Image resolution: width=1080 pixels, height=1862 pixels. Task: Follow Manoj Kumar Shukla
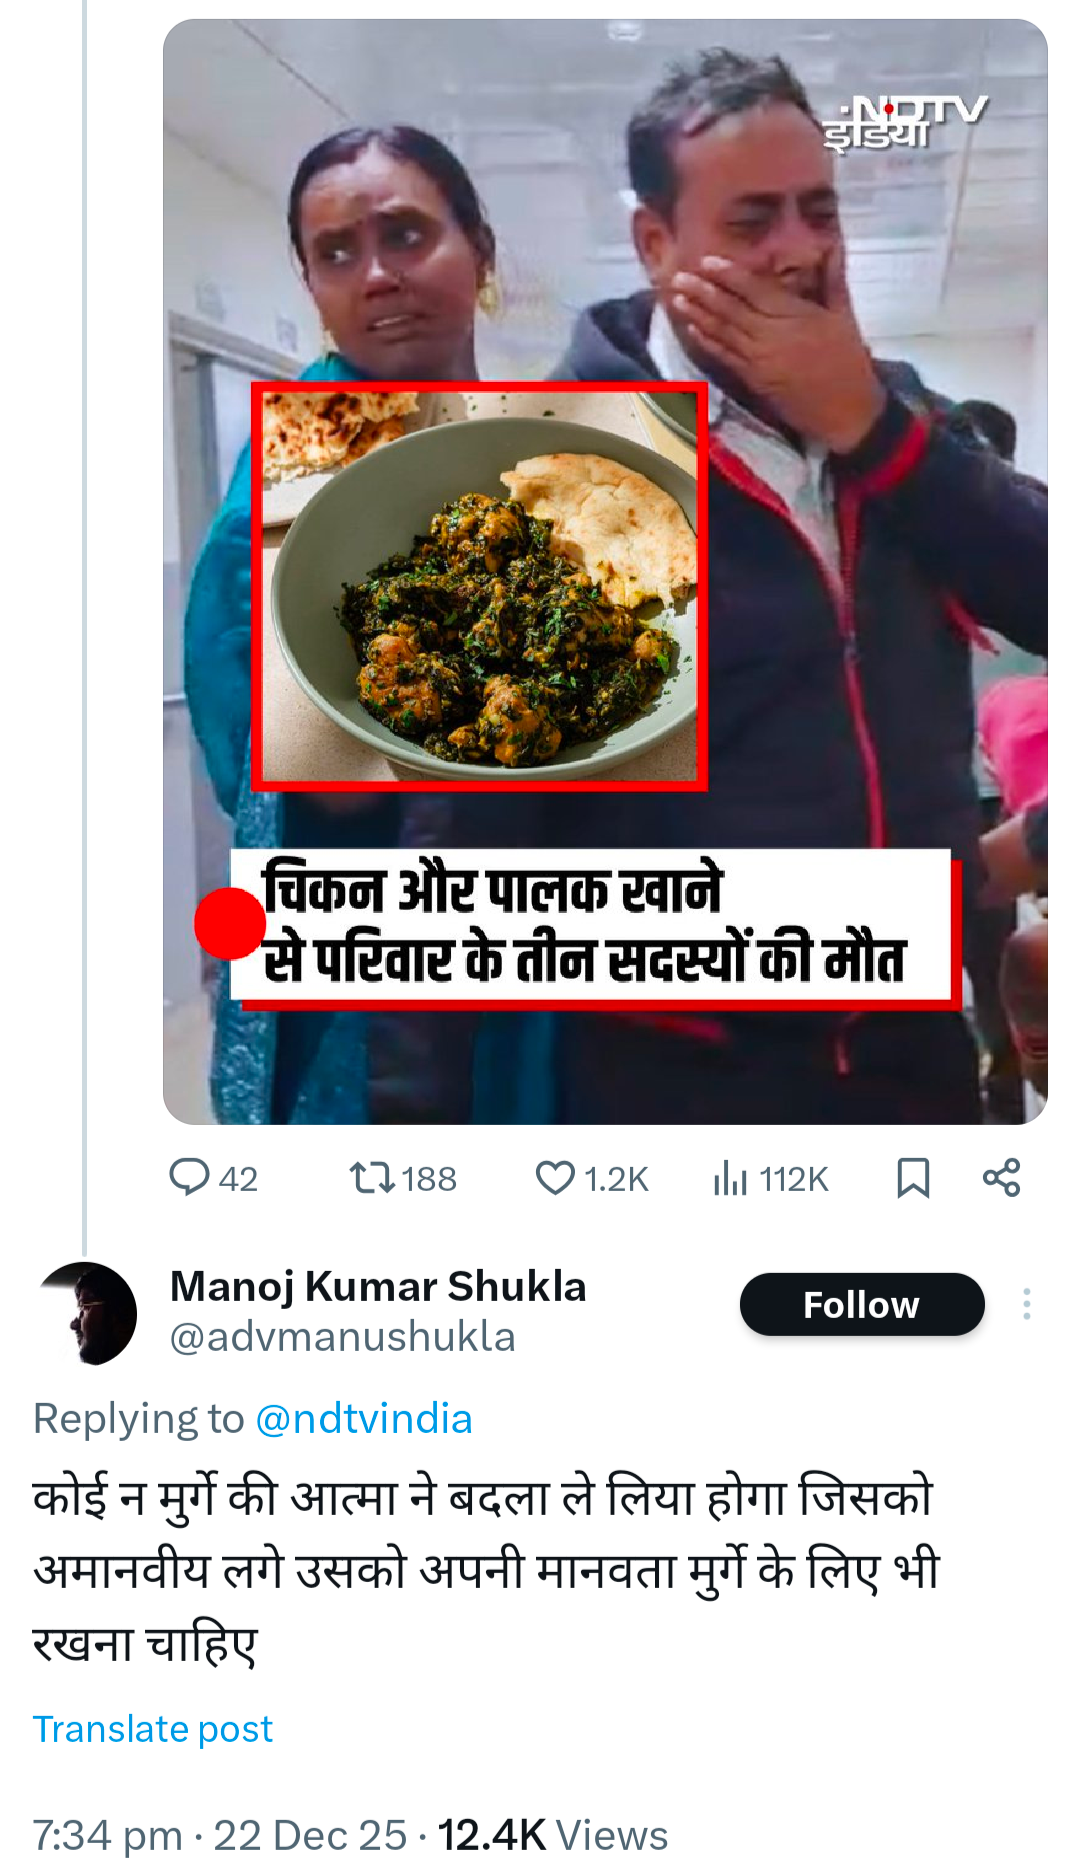point(861,1304)
